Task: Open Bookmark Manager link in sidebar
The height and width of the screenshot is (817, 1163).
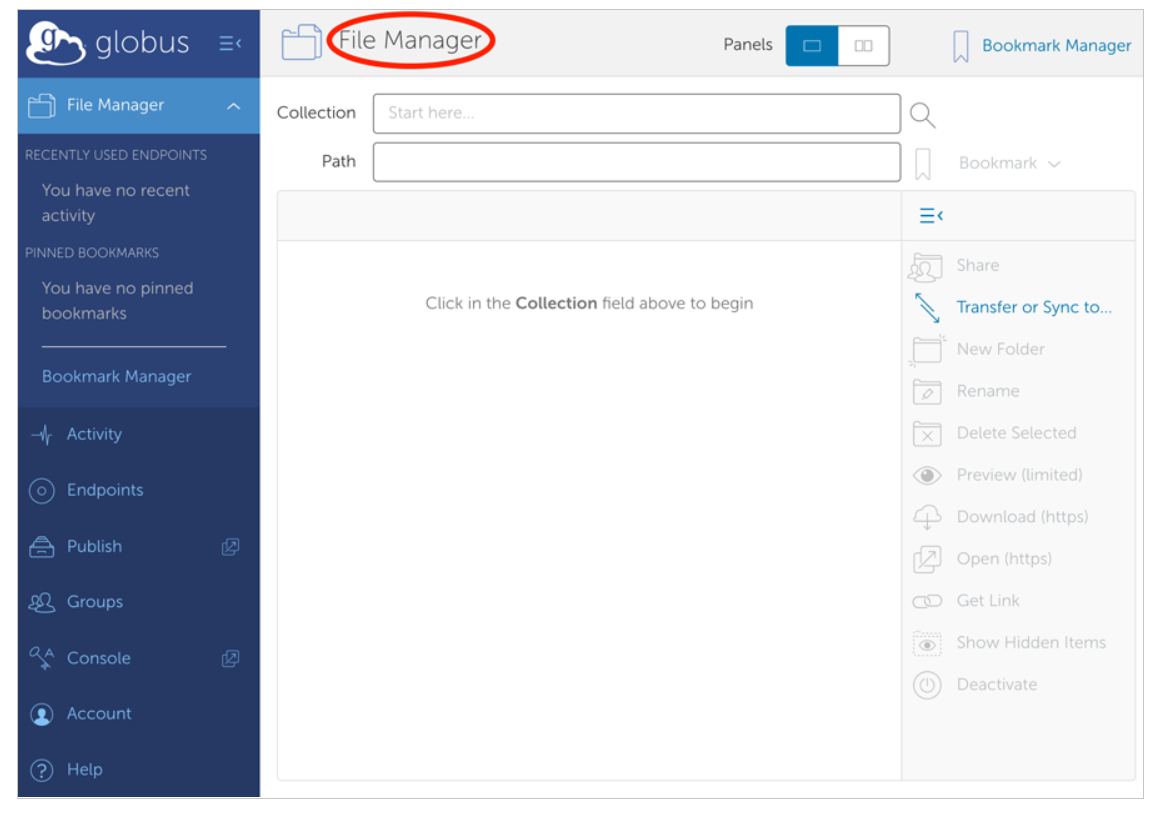Action: pyautogui.click(x=116, y=377)
